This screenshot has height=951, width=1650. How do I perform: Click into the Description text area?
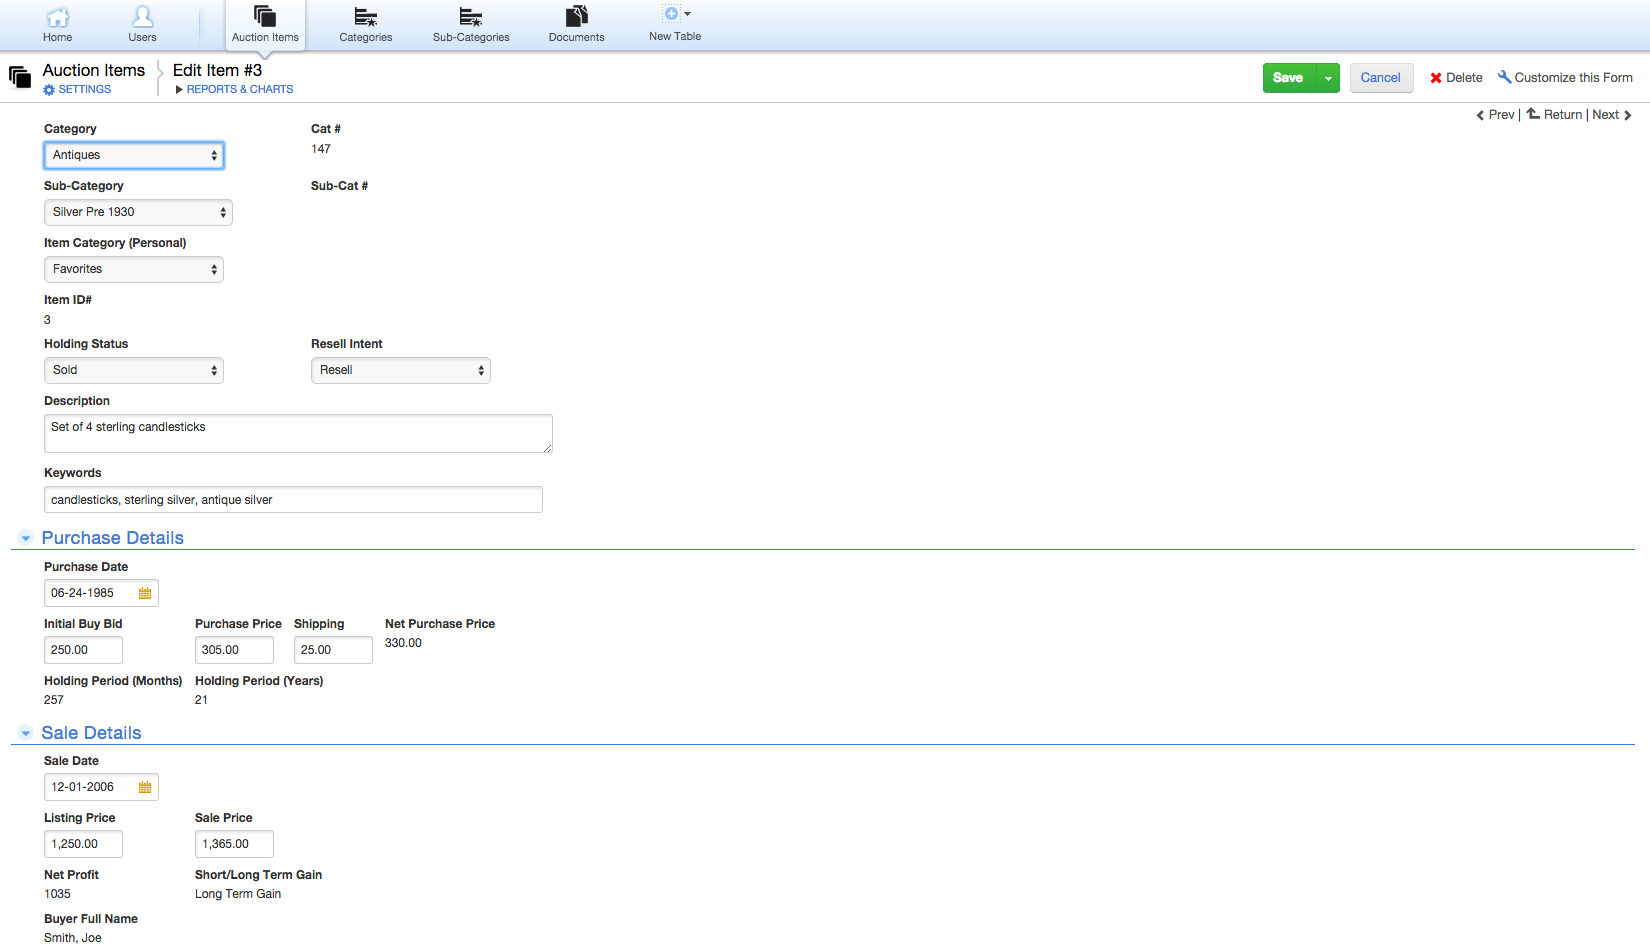click(x=298, y=434)
